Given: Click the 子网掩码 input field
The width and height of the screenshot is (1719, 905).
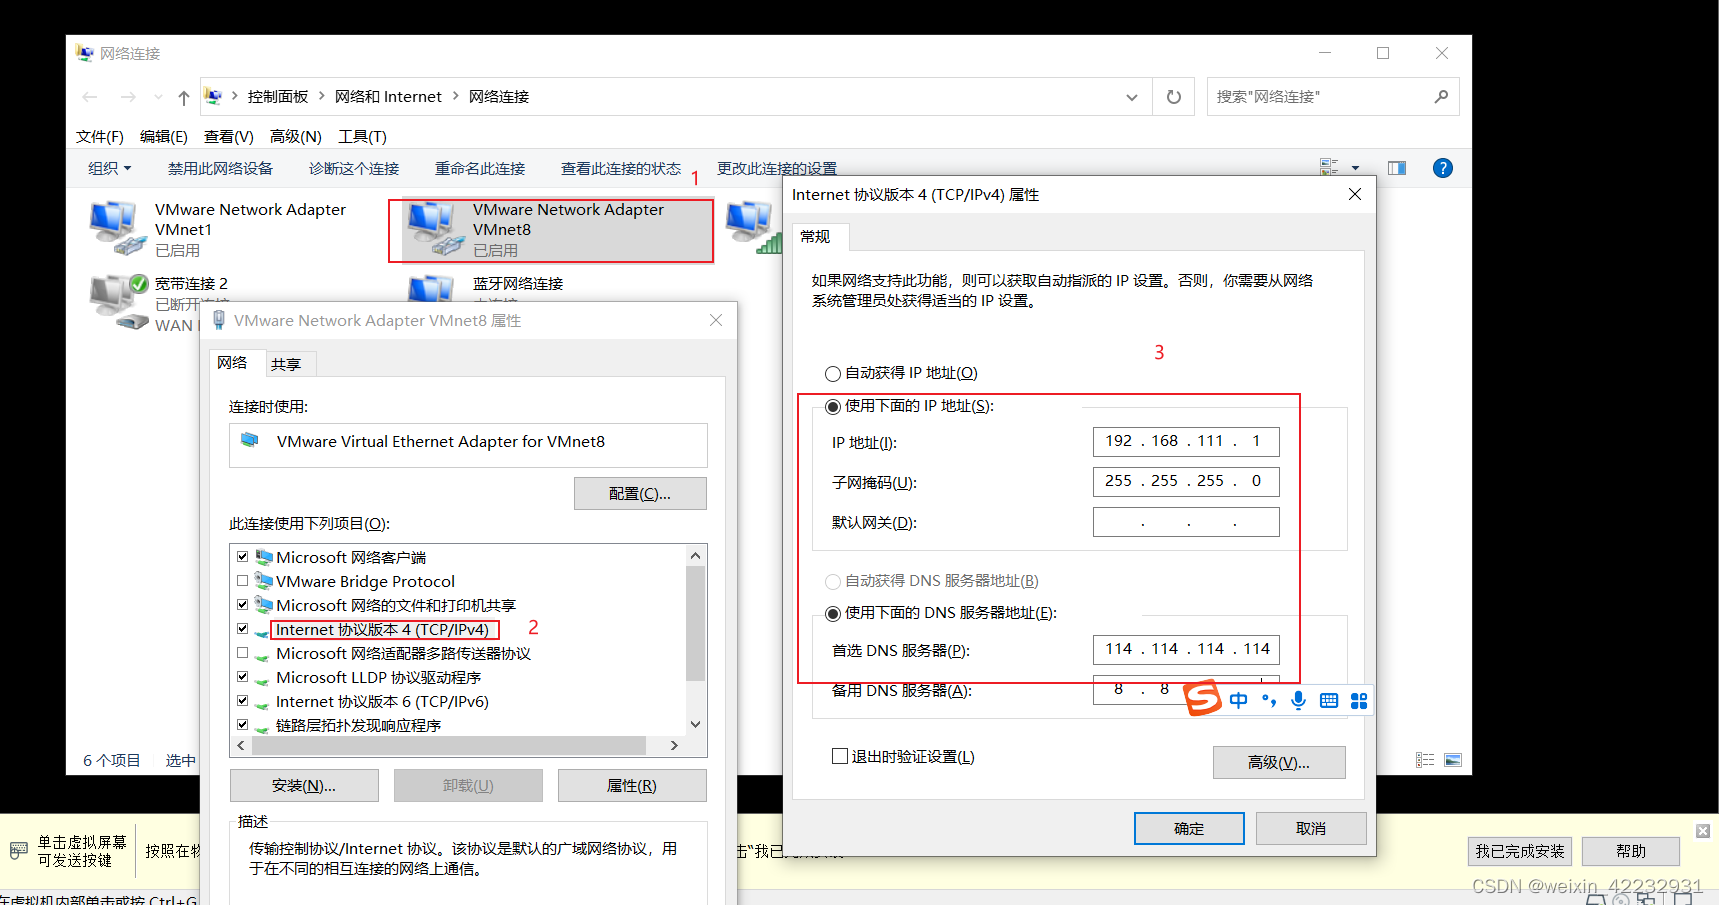Looking at the screenshot, I should point(1186,481).
